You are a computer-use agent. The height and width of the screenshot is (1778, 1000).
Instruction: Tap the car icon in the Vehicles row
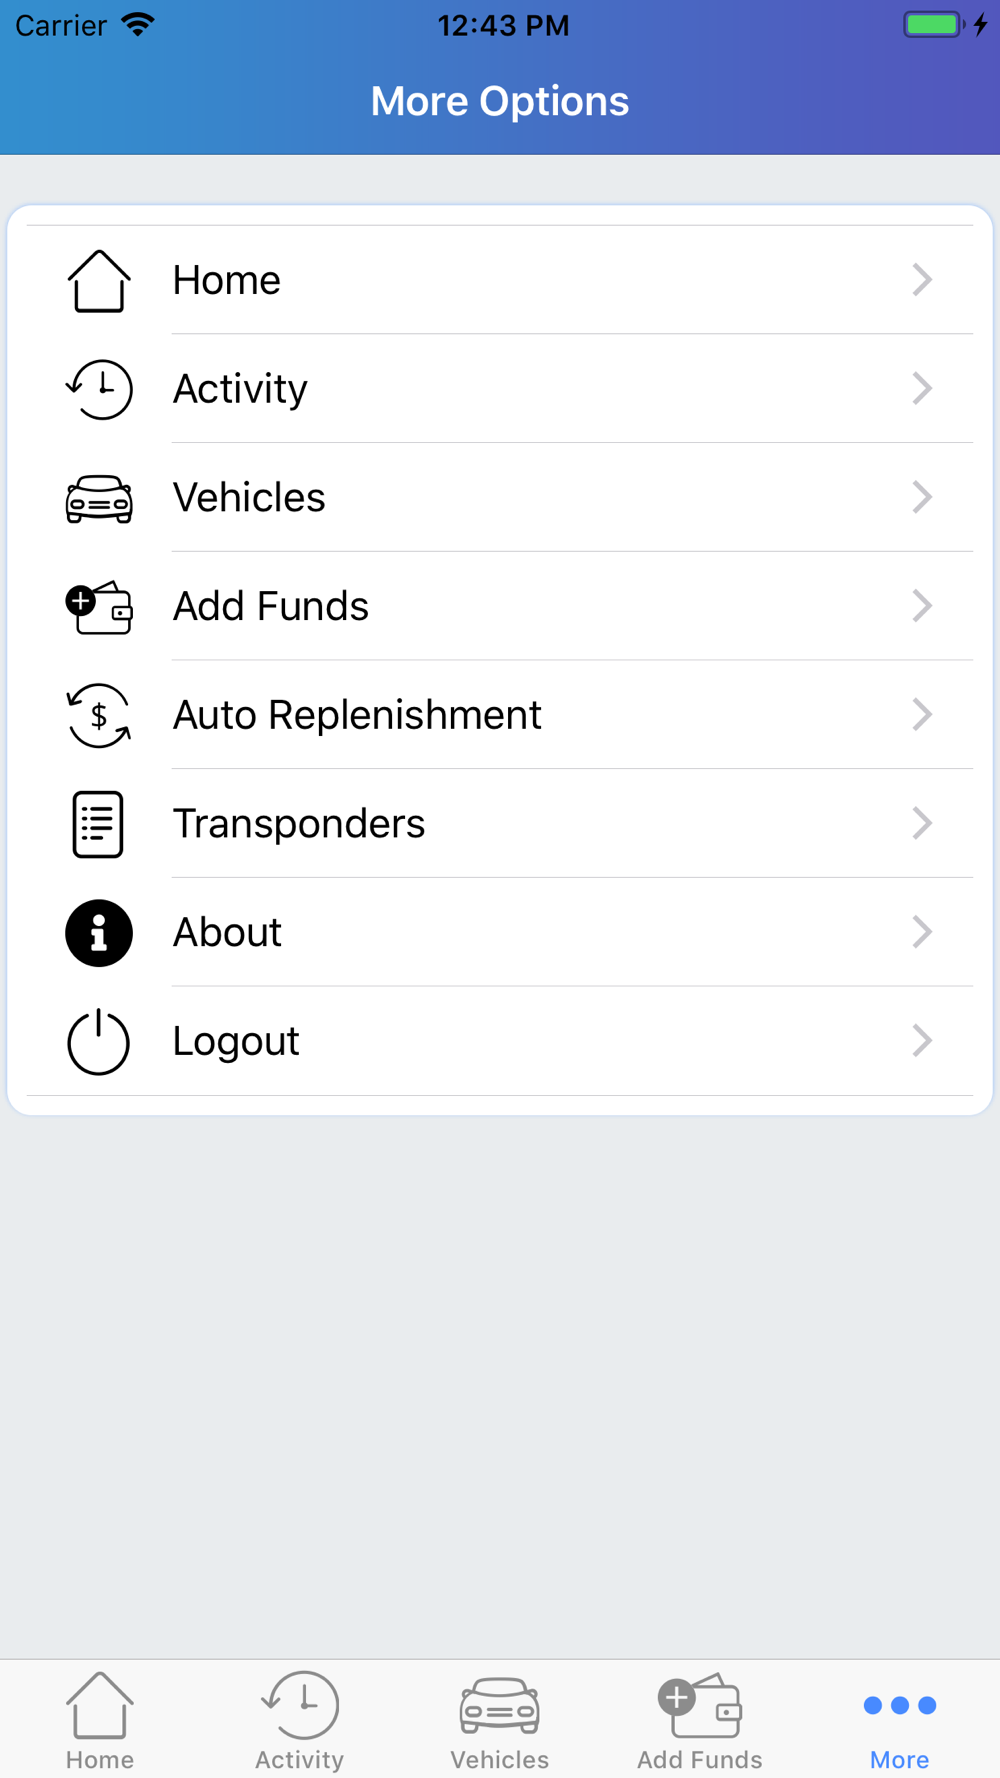pos(99,498)
